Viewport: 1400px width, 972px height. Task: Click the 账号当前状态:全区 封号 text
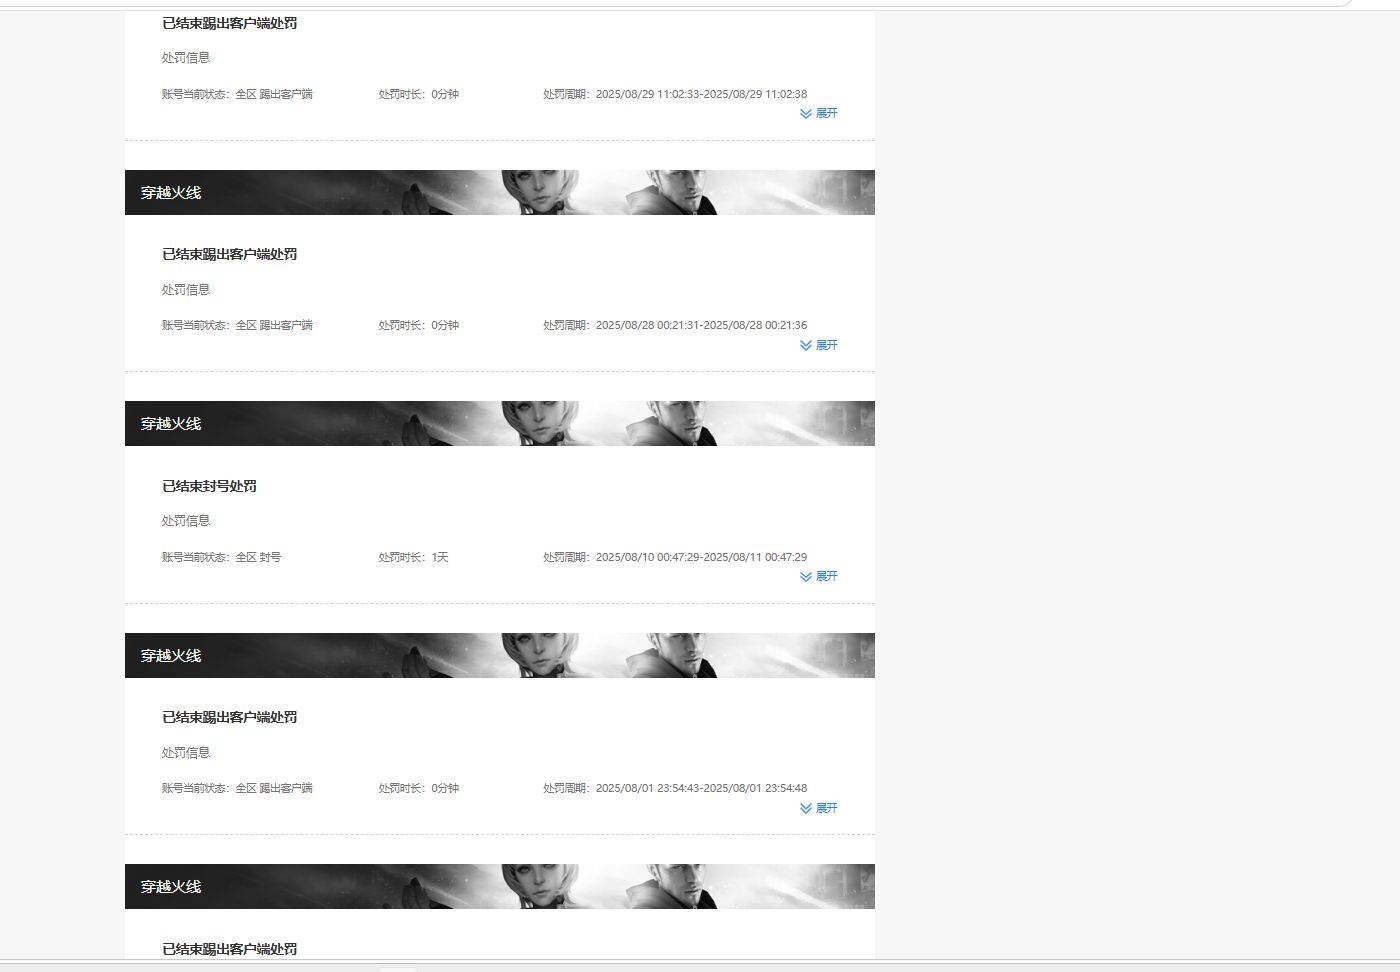(x=222, y=557)
